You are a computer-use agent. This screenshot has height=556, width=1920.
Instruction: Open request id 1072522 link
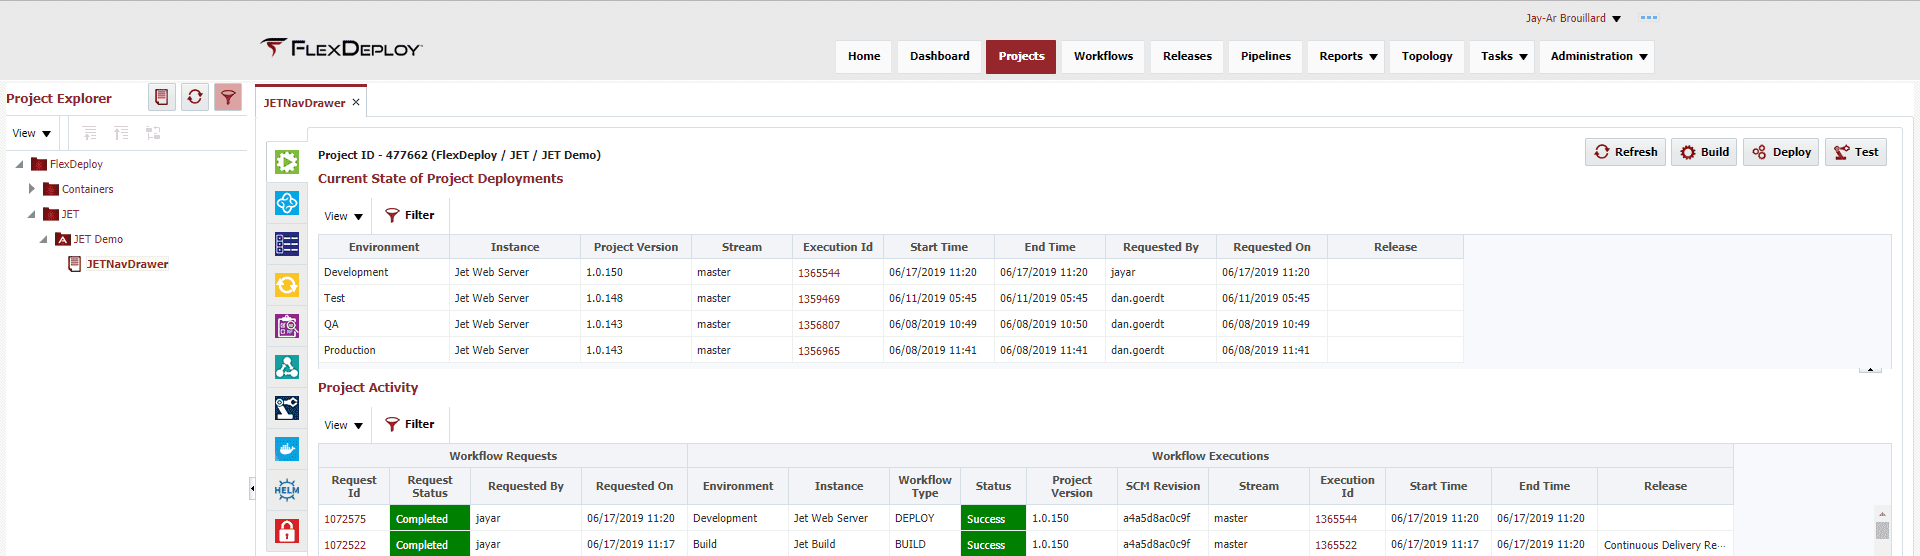pyautogui.click(x=345, y=545)
